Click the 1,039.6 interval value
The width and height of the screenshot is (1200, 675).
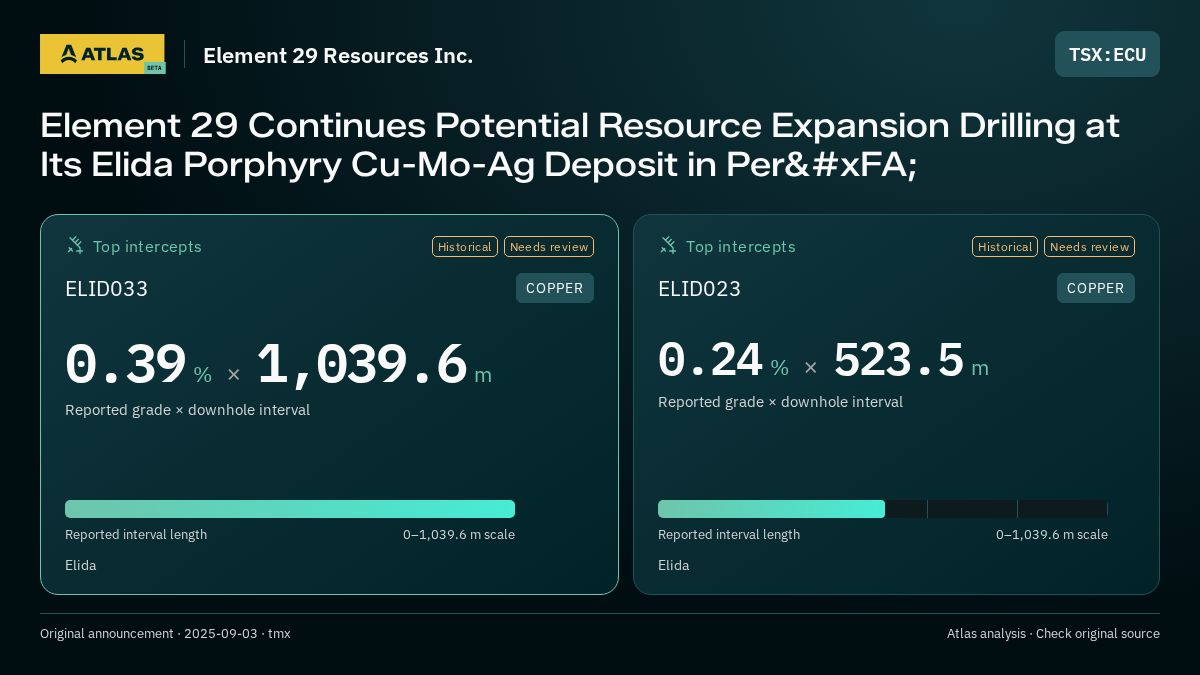[362, 364]
